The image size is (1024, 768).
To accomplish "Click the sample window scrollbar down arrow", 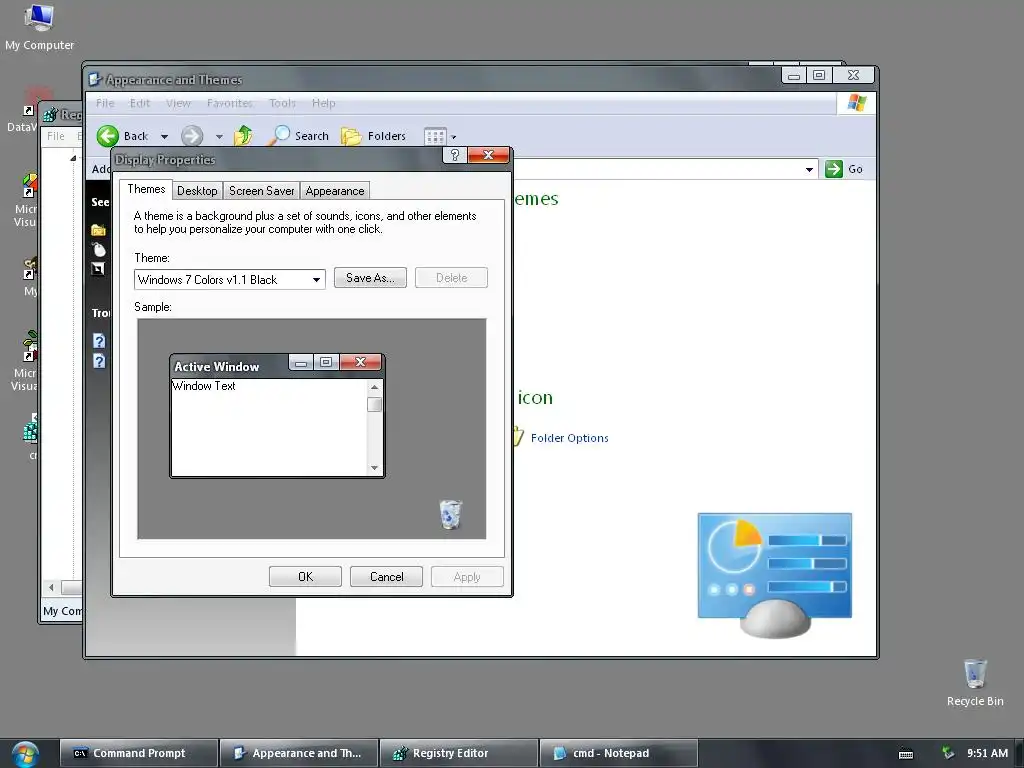I will tap(374, 468).
